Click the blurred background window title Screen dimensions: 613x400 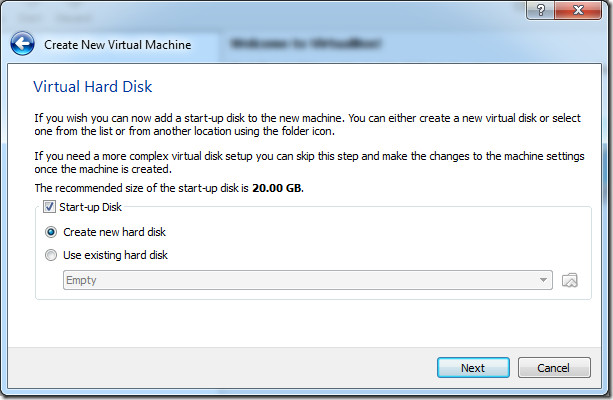(306, 43)
